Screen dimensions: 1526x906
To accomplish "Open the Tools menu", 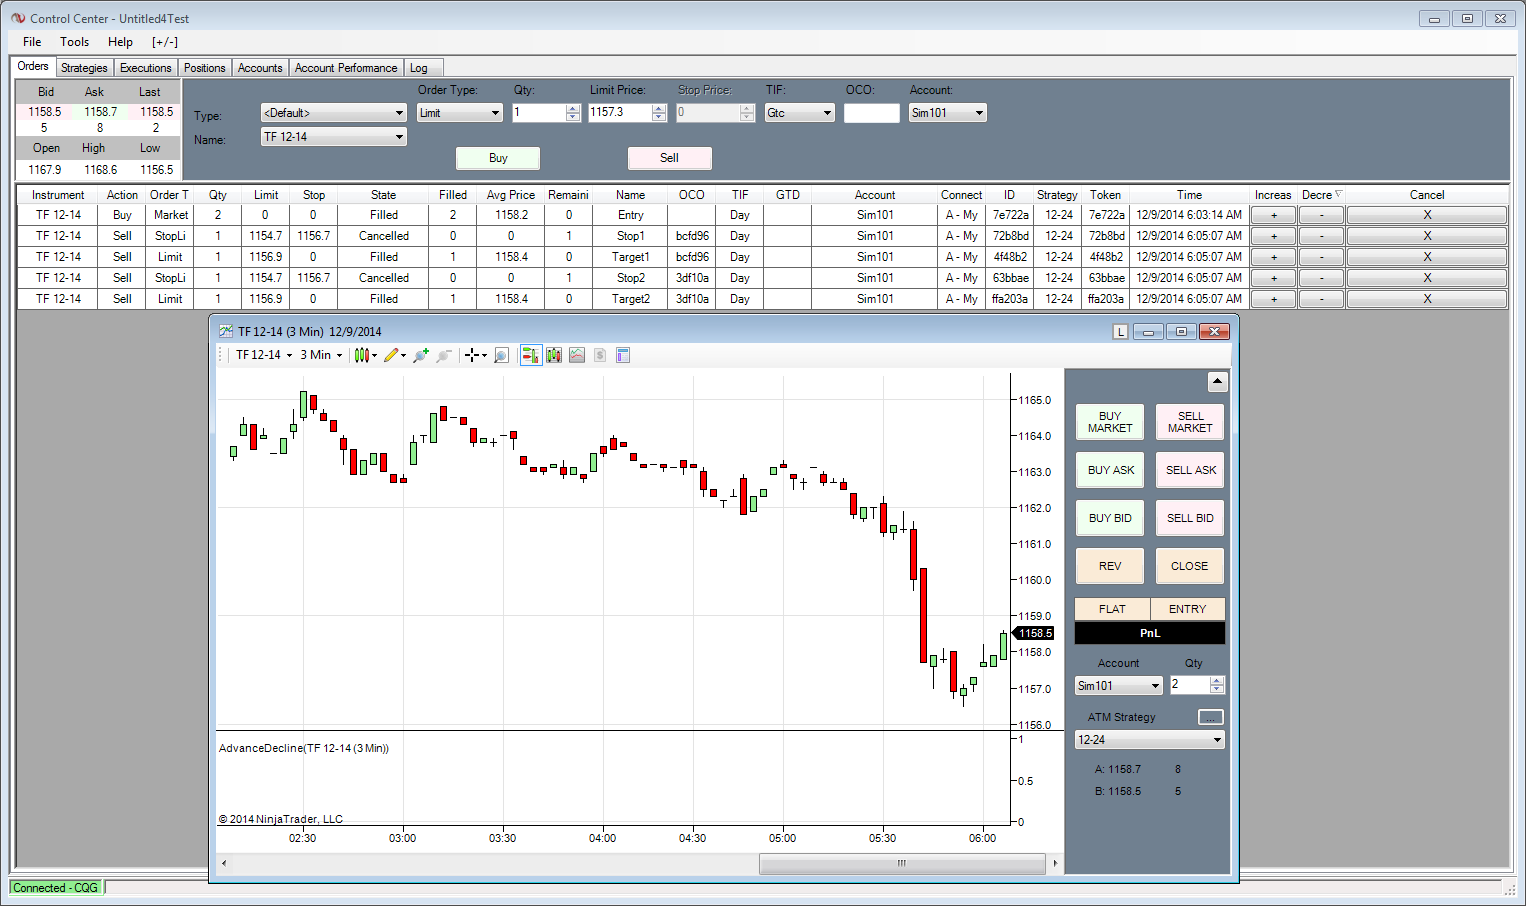I will click(x=75, y=42).
